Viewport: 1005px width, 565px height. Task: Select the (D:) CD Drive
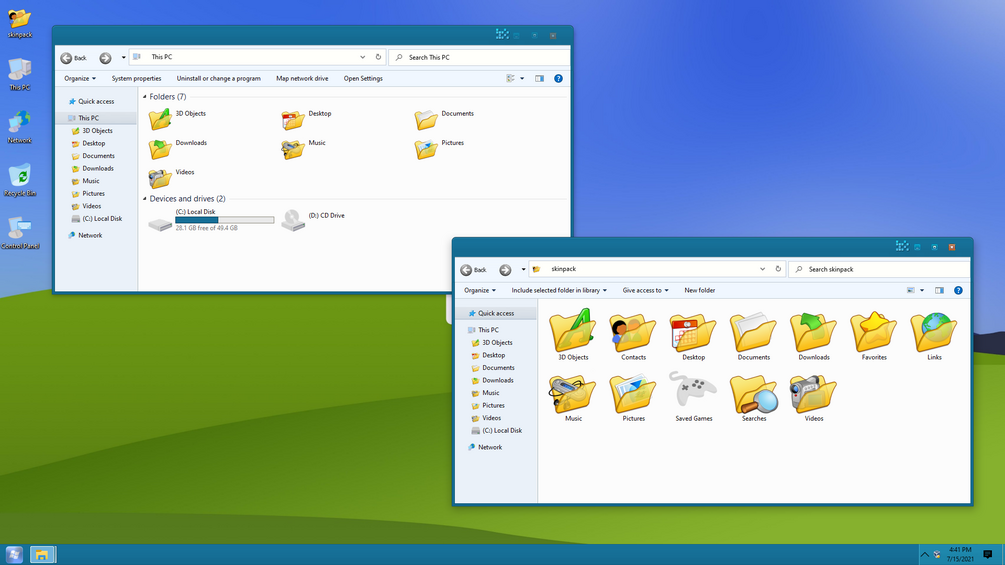[313, 220]
